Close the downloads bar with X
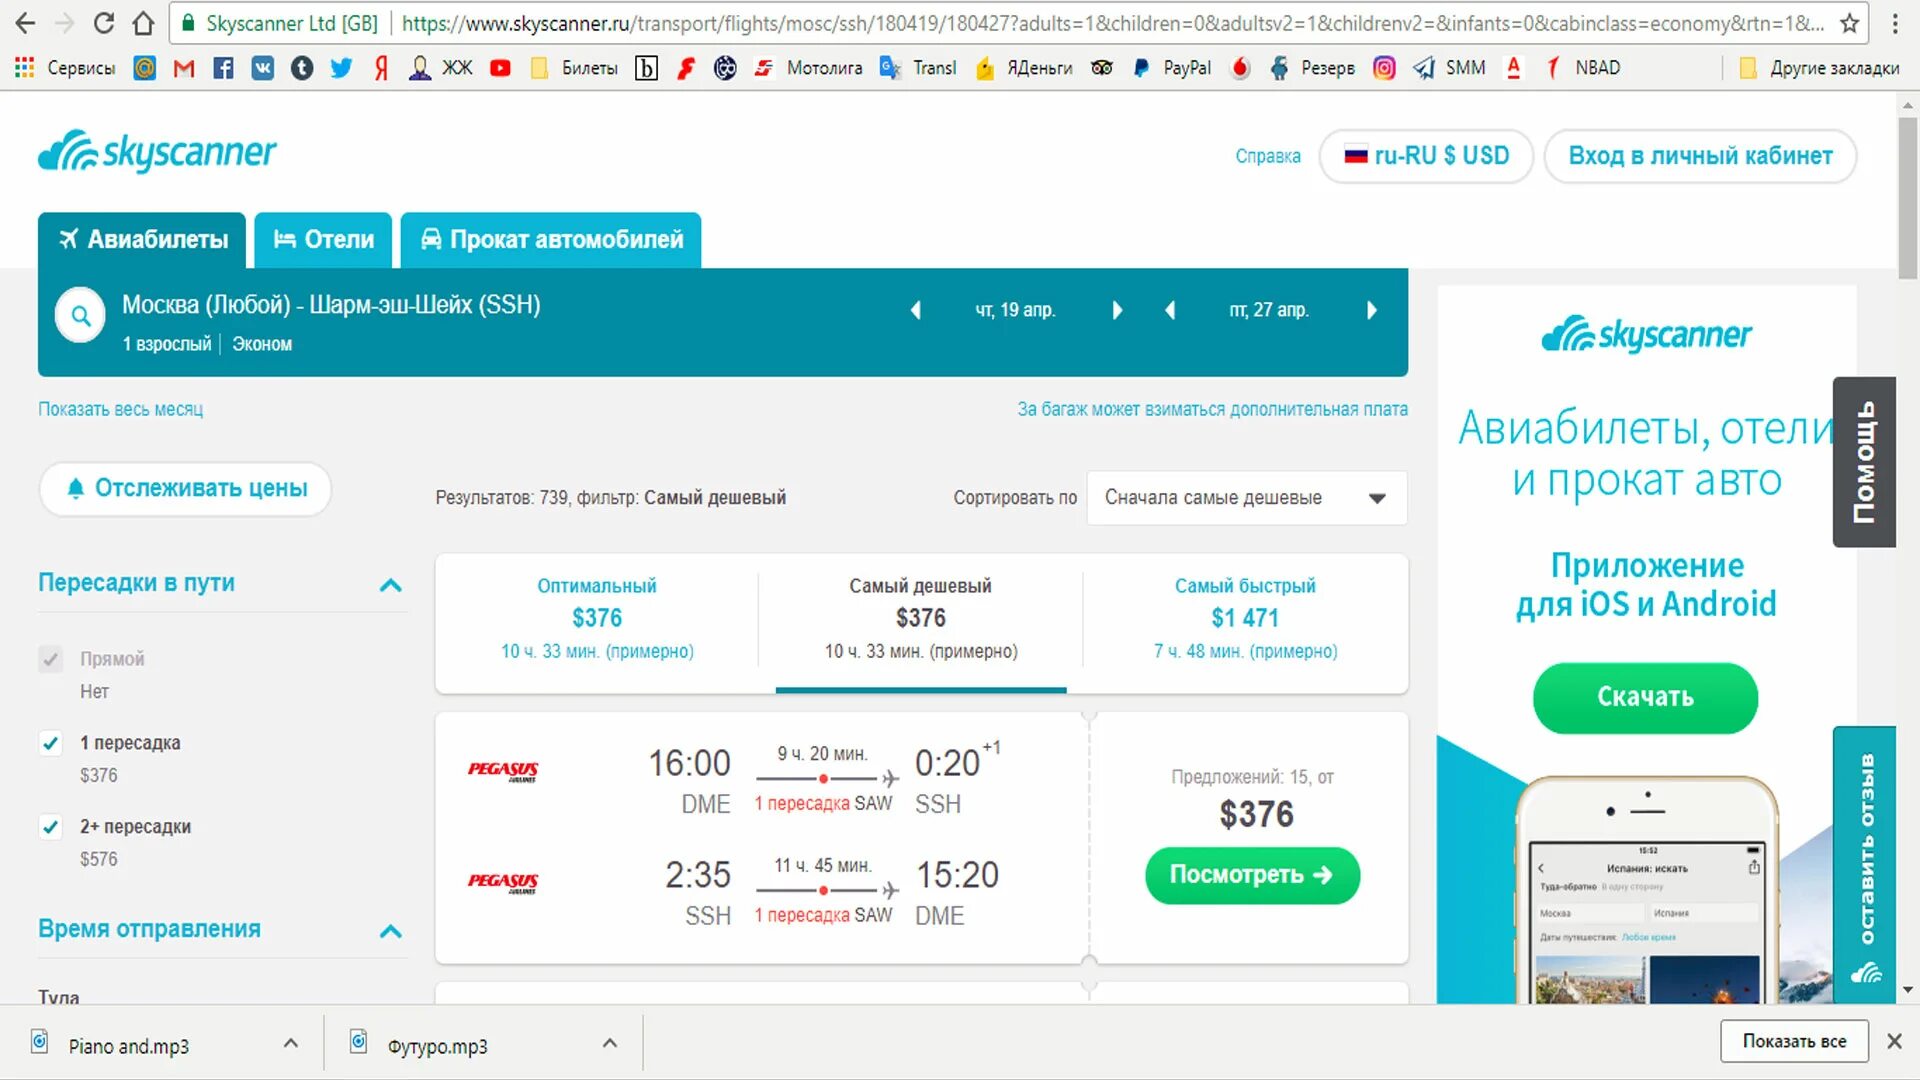Image resolution: width=1920 pixels, height=1080 pixels. 1894,1041
